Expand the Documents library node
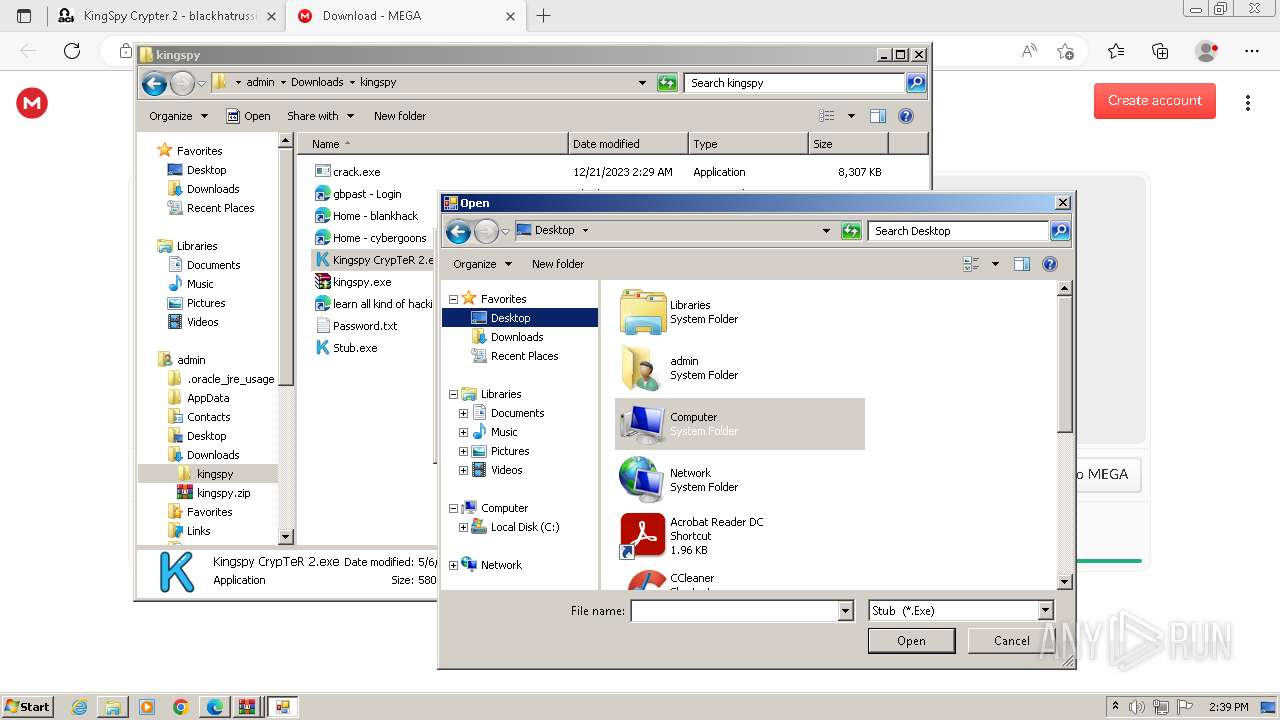Viewport: 1280px width, 720px height. pos(463,413)
